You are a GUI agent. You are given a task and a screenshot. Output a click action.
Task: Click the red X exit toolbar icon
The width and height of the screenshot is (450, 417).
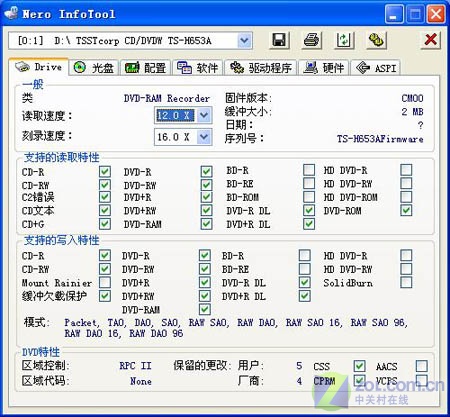[430, 40]
